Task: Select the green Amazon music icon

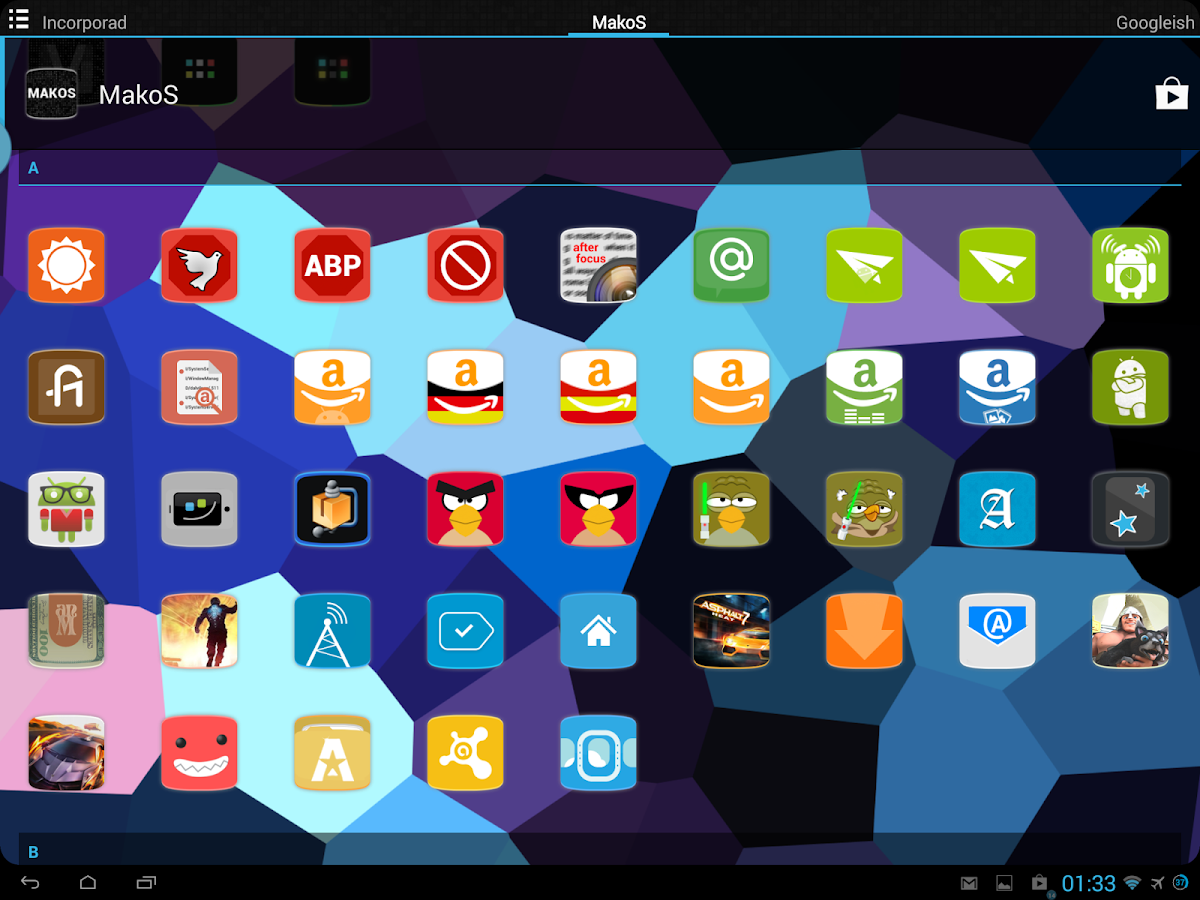Action: 864,387
